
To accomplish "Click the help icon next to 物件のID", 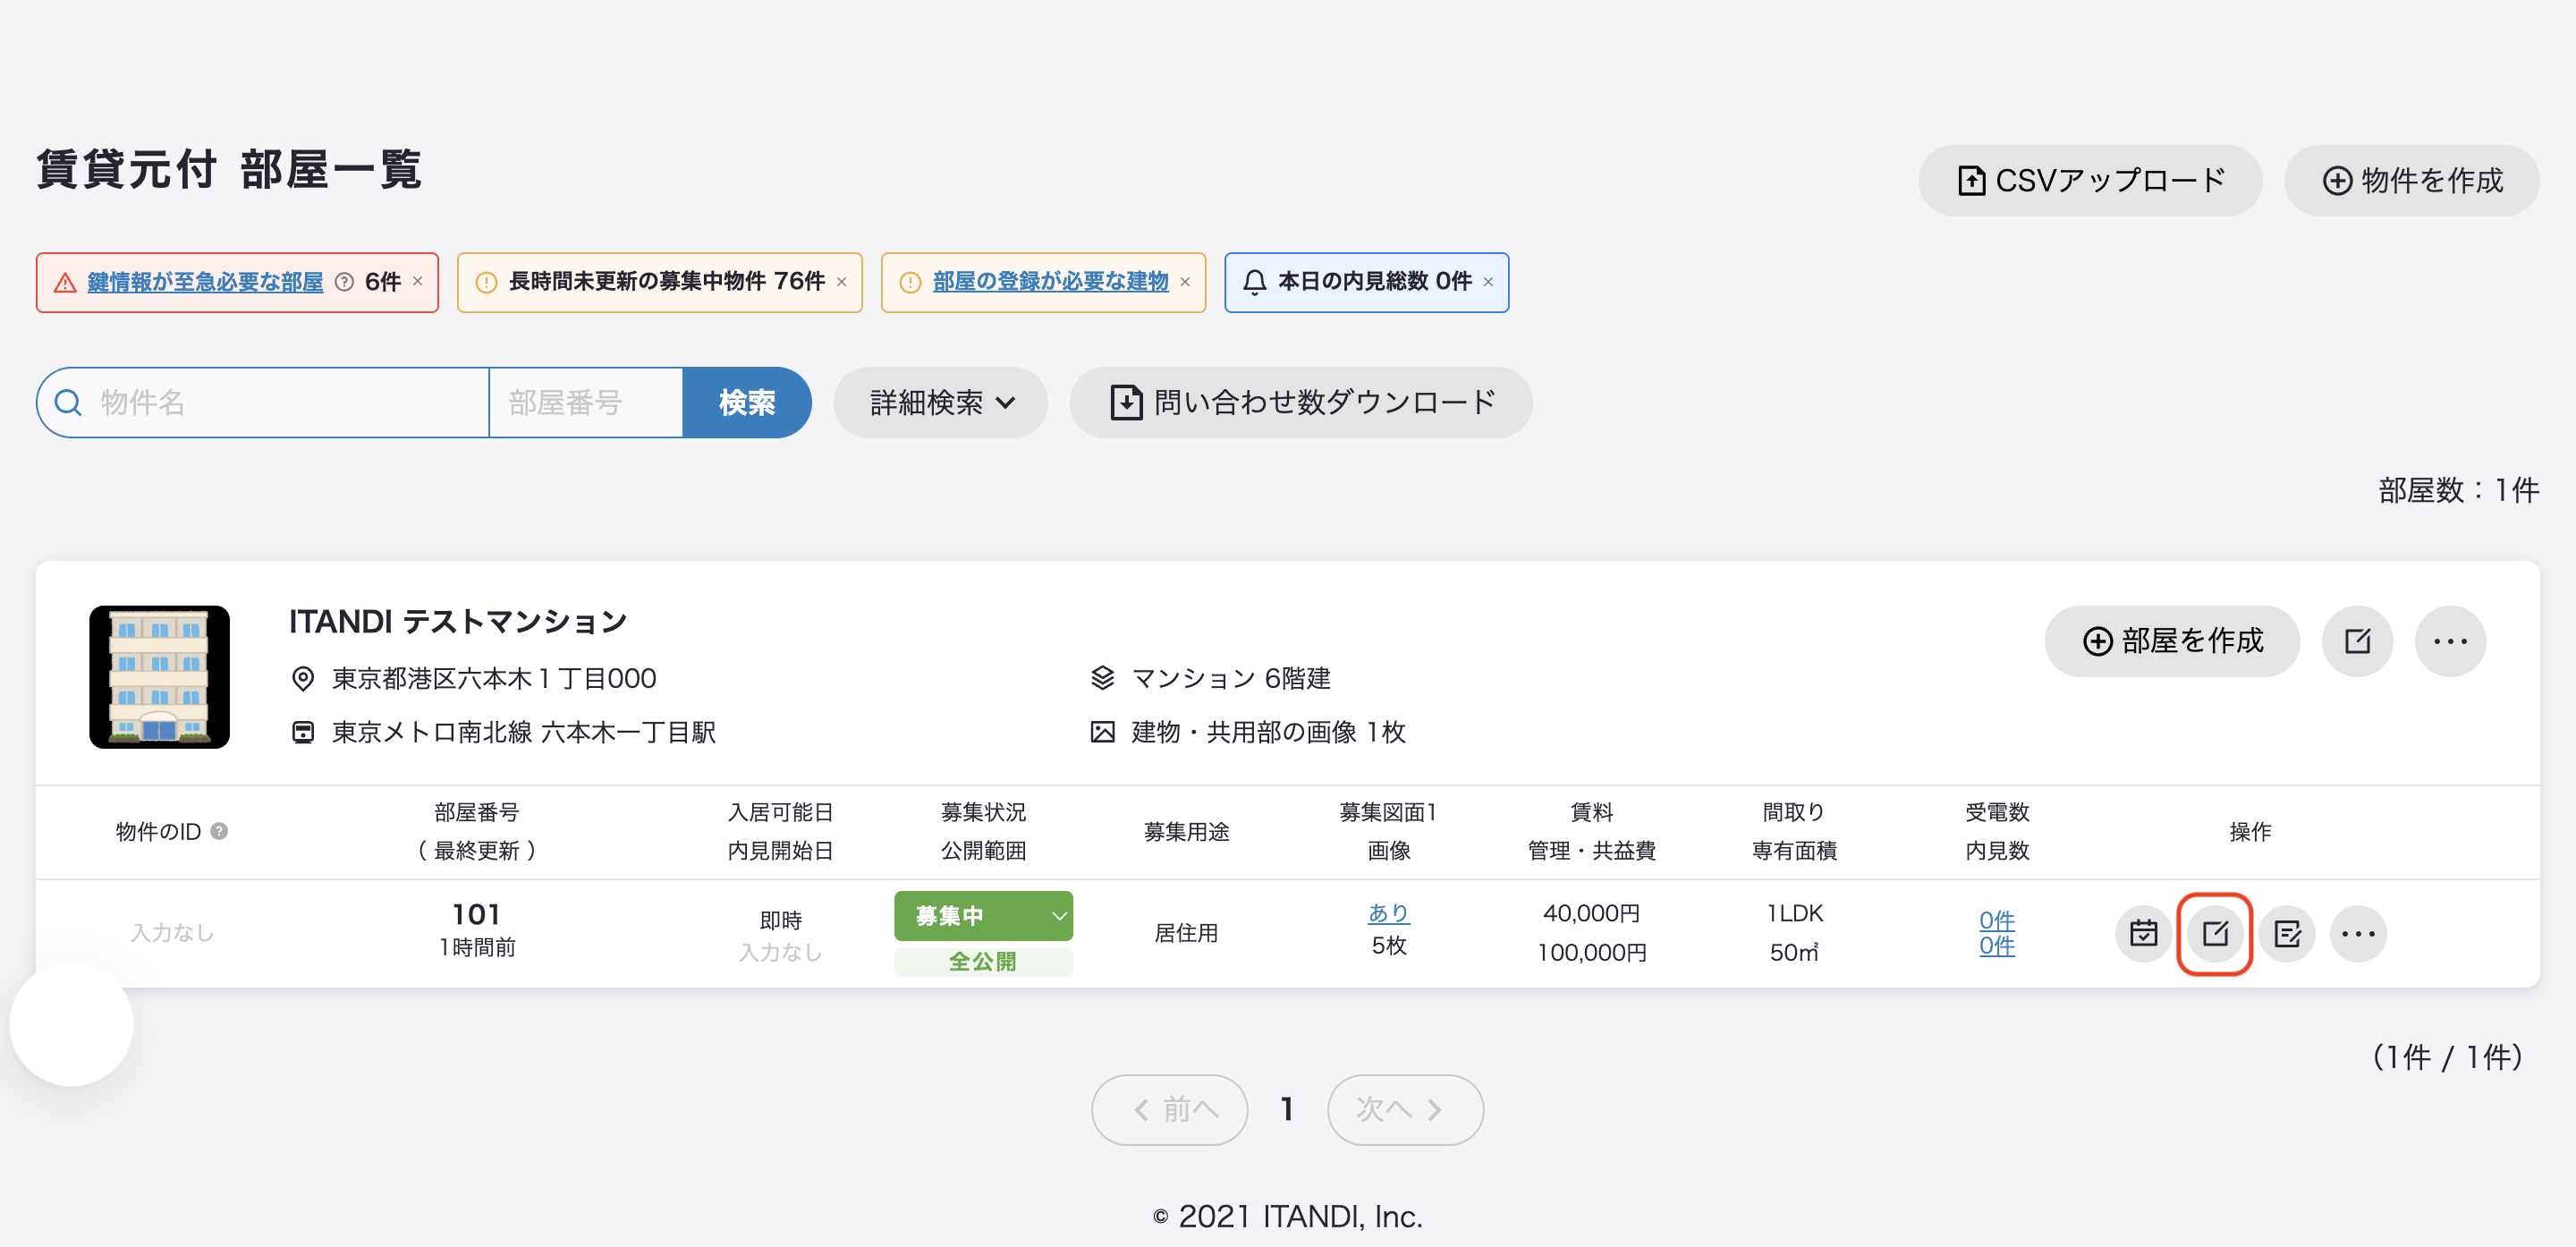I will coord(219,831).
